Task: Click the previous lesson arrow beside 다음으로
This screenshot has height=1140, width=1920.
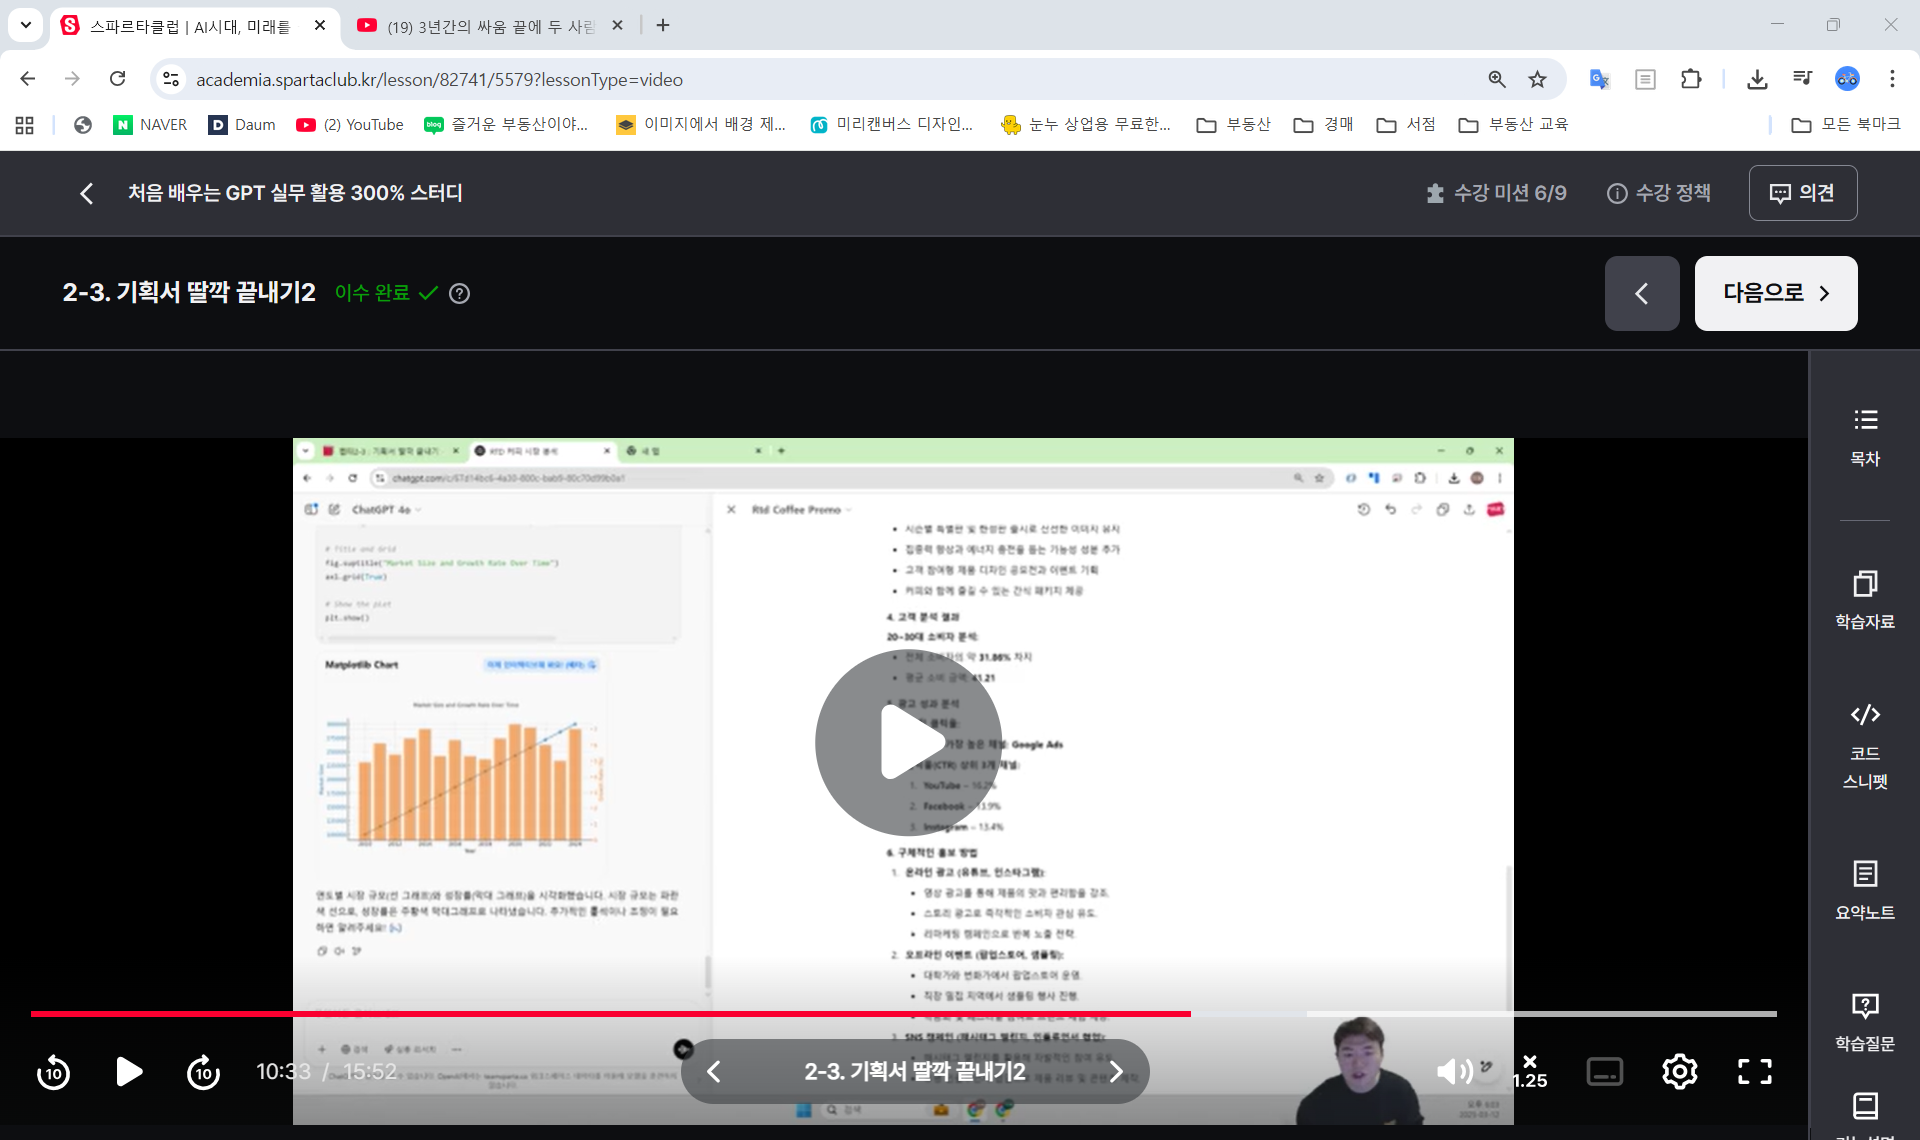Action: point(1642,293)
